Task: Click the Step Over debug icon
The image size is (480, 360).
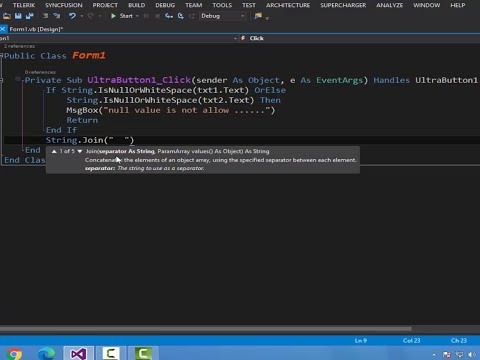Action: click(x=180, y=16)
